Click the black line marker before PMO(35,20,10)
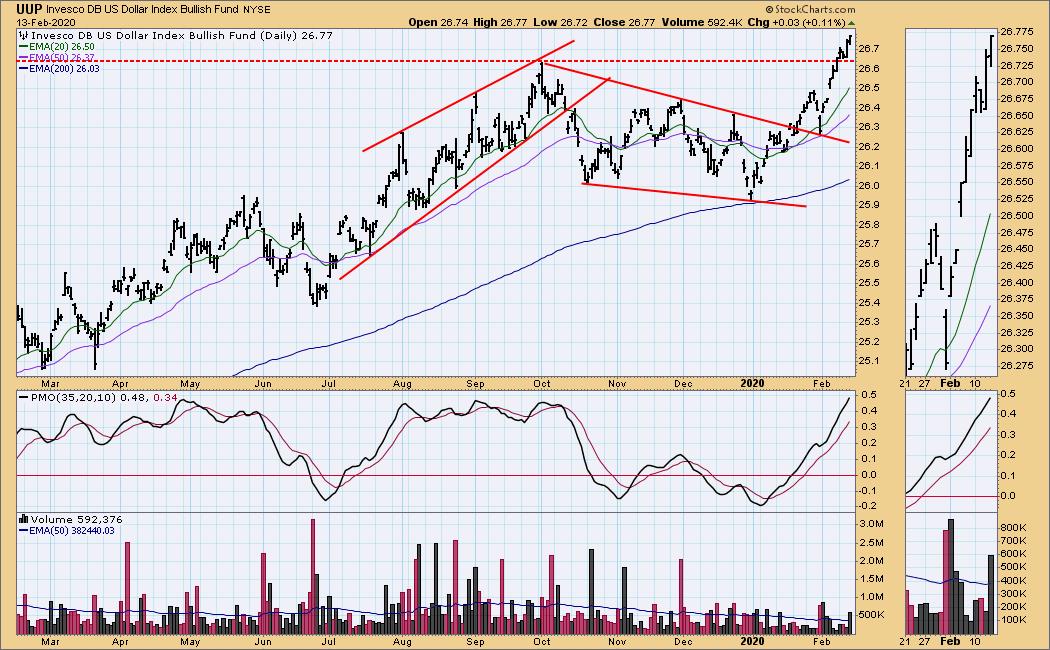Screen dimensions: 1050x650 tap(23, 398)
